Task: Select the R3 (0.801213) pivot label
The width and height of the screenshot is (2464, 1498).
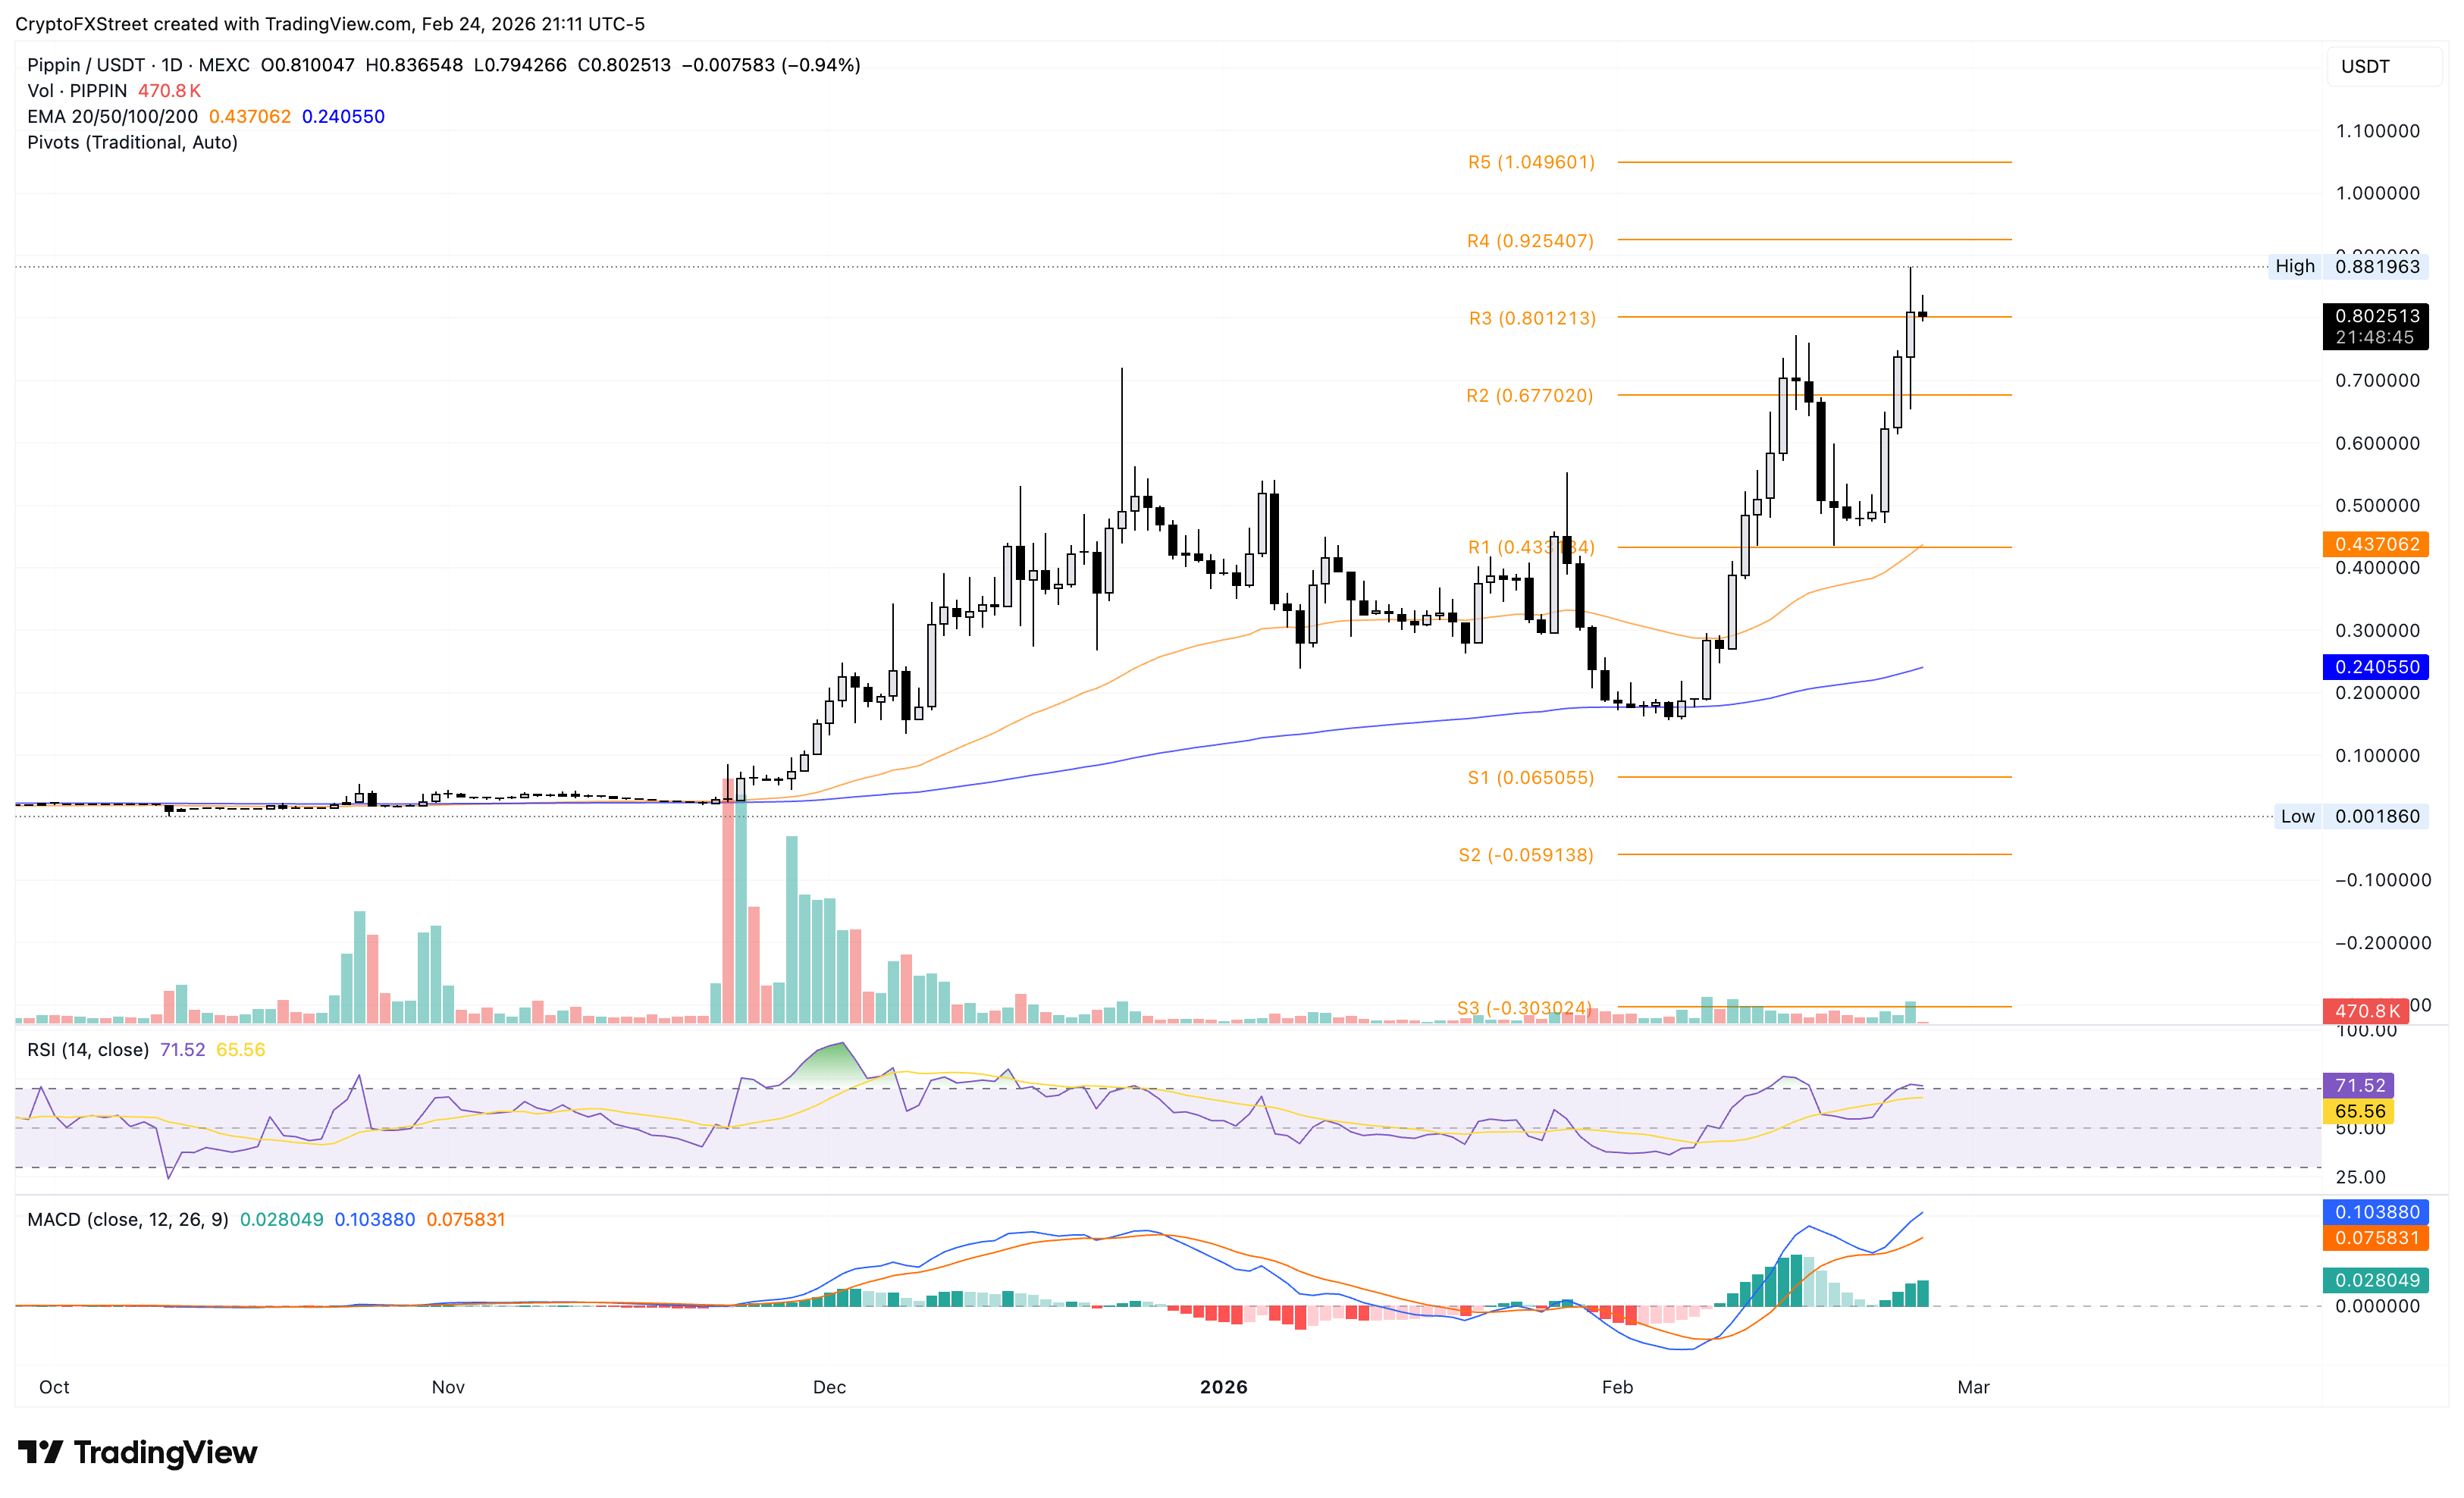Action: [x=1532, y=318]
